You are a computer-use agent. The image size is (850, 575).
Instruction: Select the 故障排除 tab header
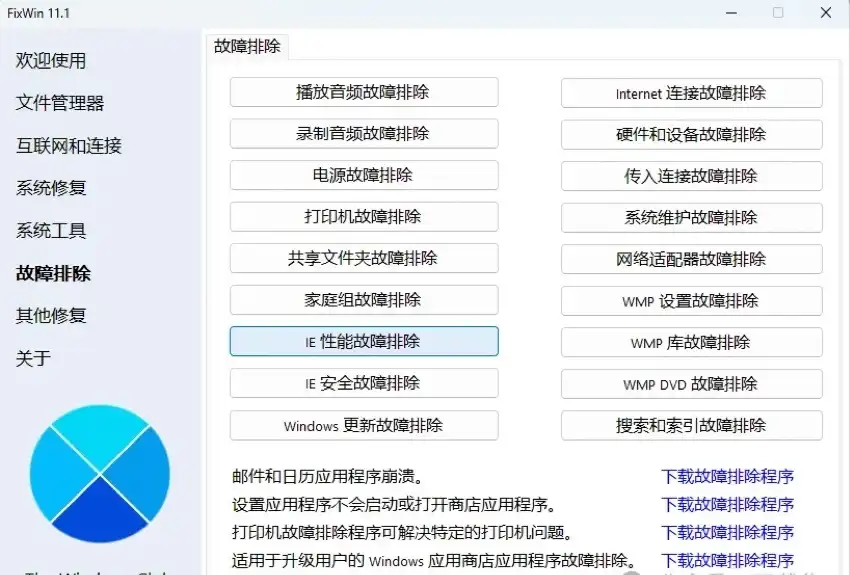[x=247, y=46]
